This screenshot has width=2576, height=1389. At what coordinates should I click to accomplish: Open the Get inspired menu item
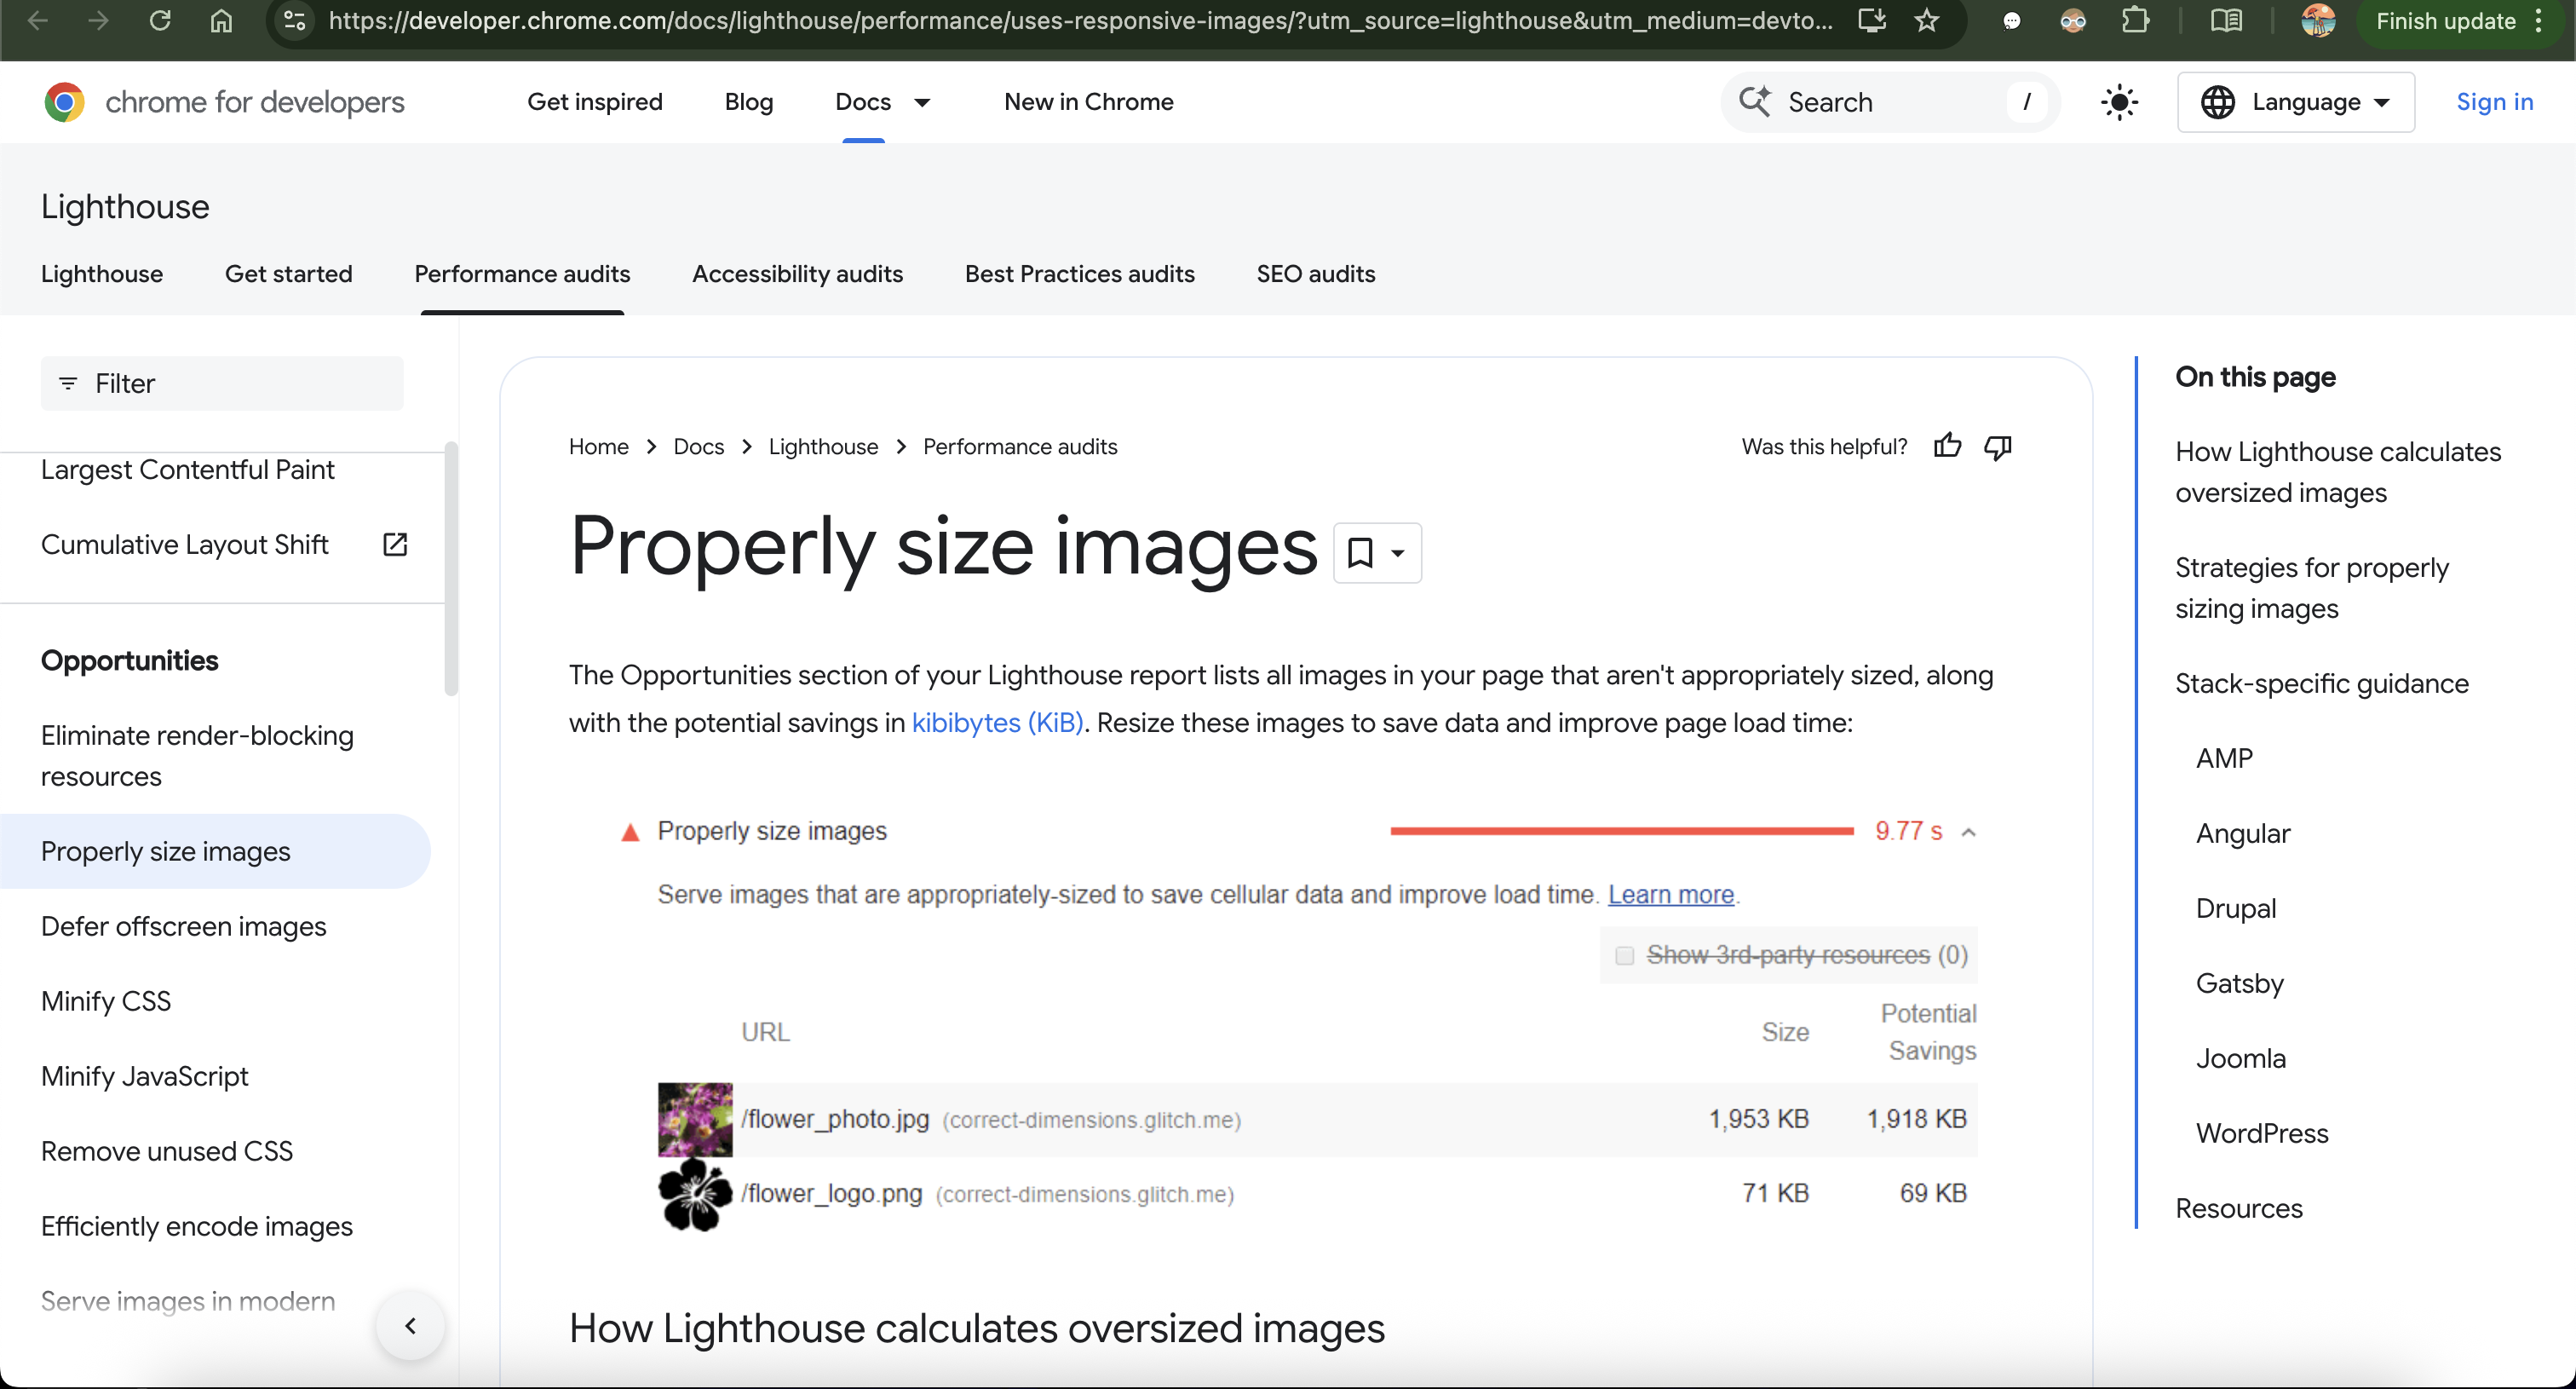point(595,102)
